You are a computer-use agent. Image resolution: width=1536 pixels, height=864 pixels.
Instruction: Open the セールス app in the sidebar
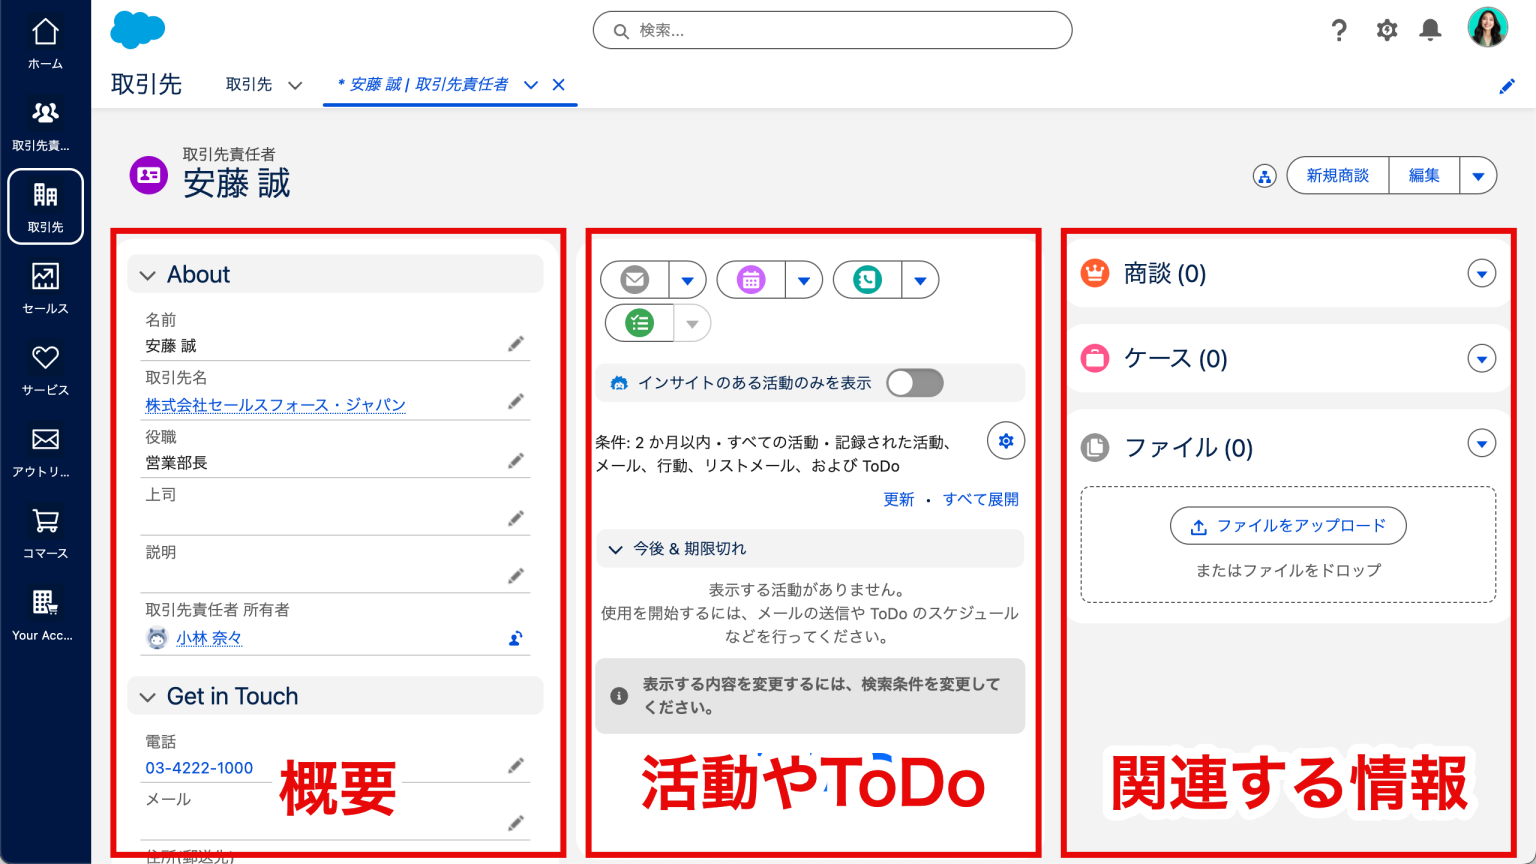coord(44,288)
